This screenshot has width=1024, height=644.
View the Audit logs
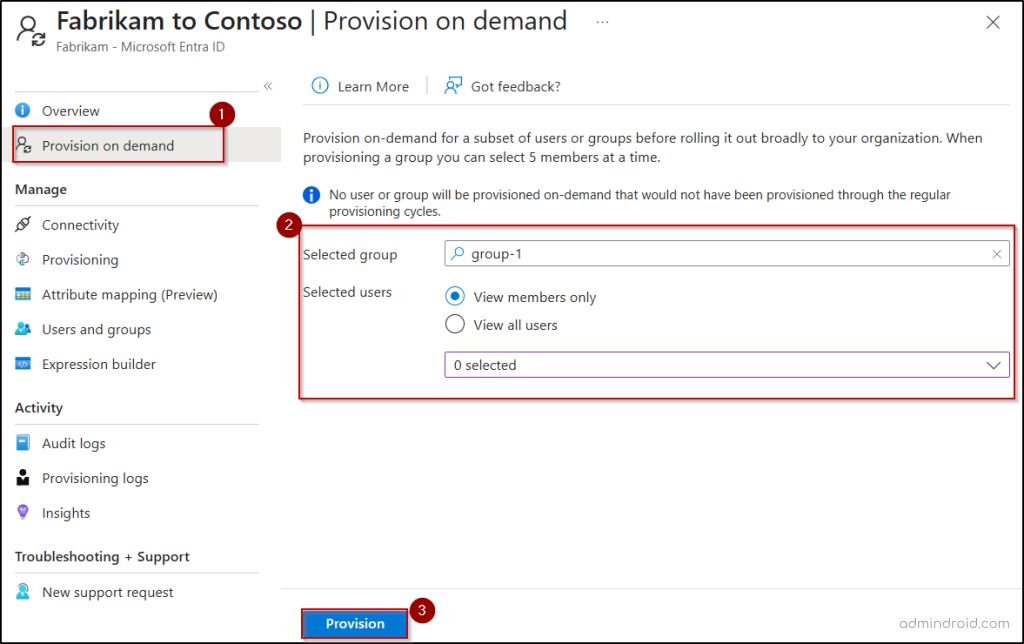coord(72,442)
